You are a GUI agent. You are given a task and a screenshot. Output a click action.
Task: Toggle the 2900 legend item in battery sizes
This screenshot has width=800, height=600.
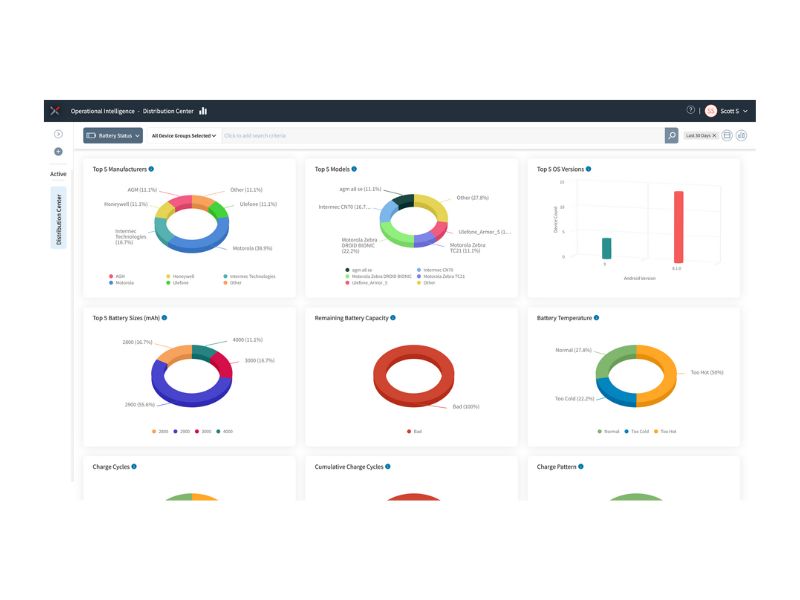point(181,432)
